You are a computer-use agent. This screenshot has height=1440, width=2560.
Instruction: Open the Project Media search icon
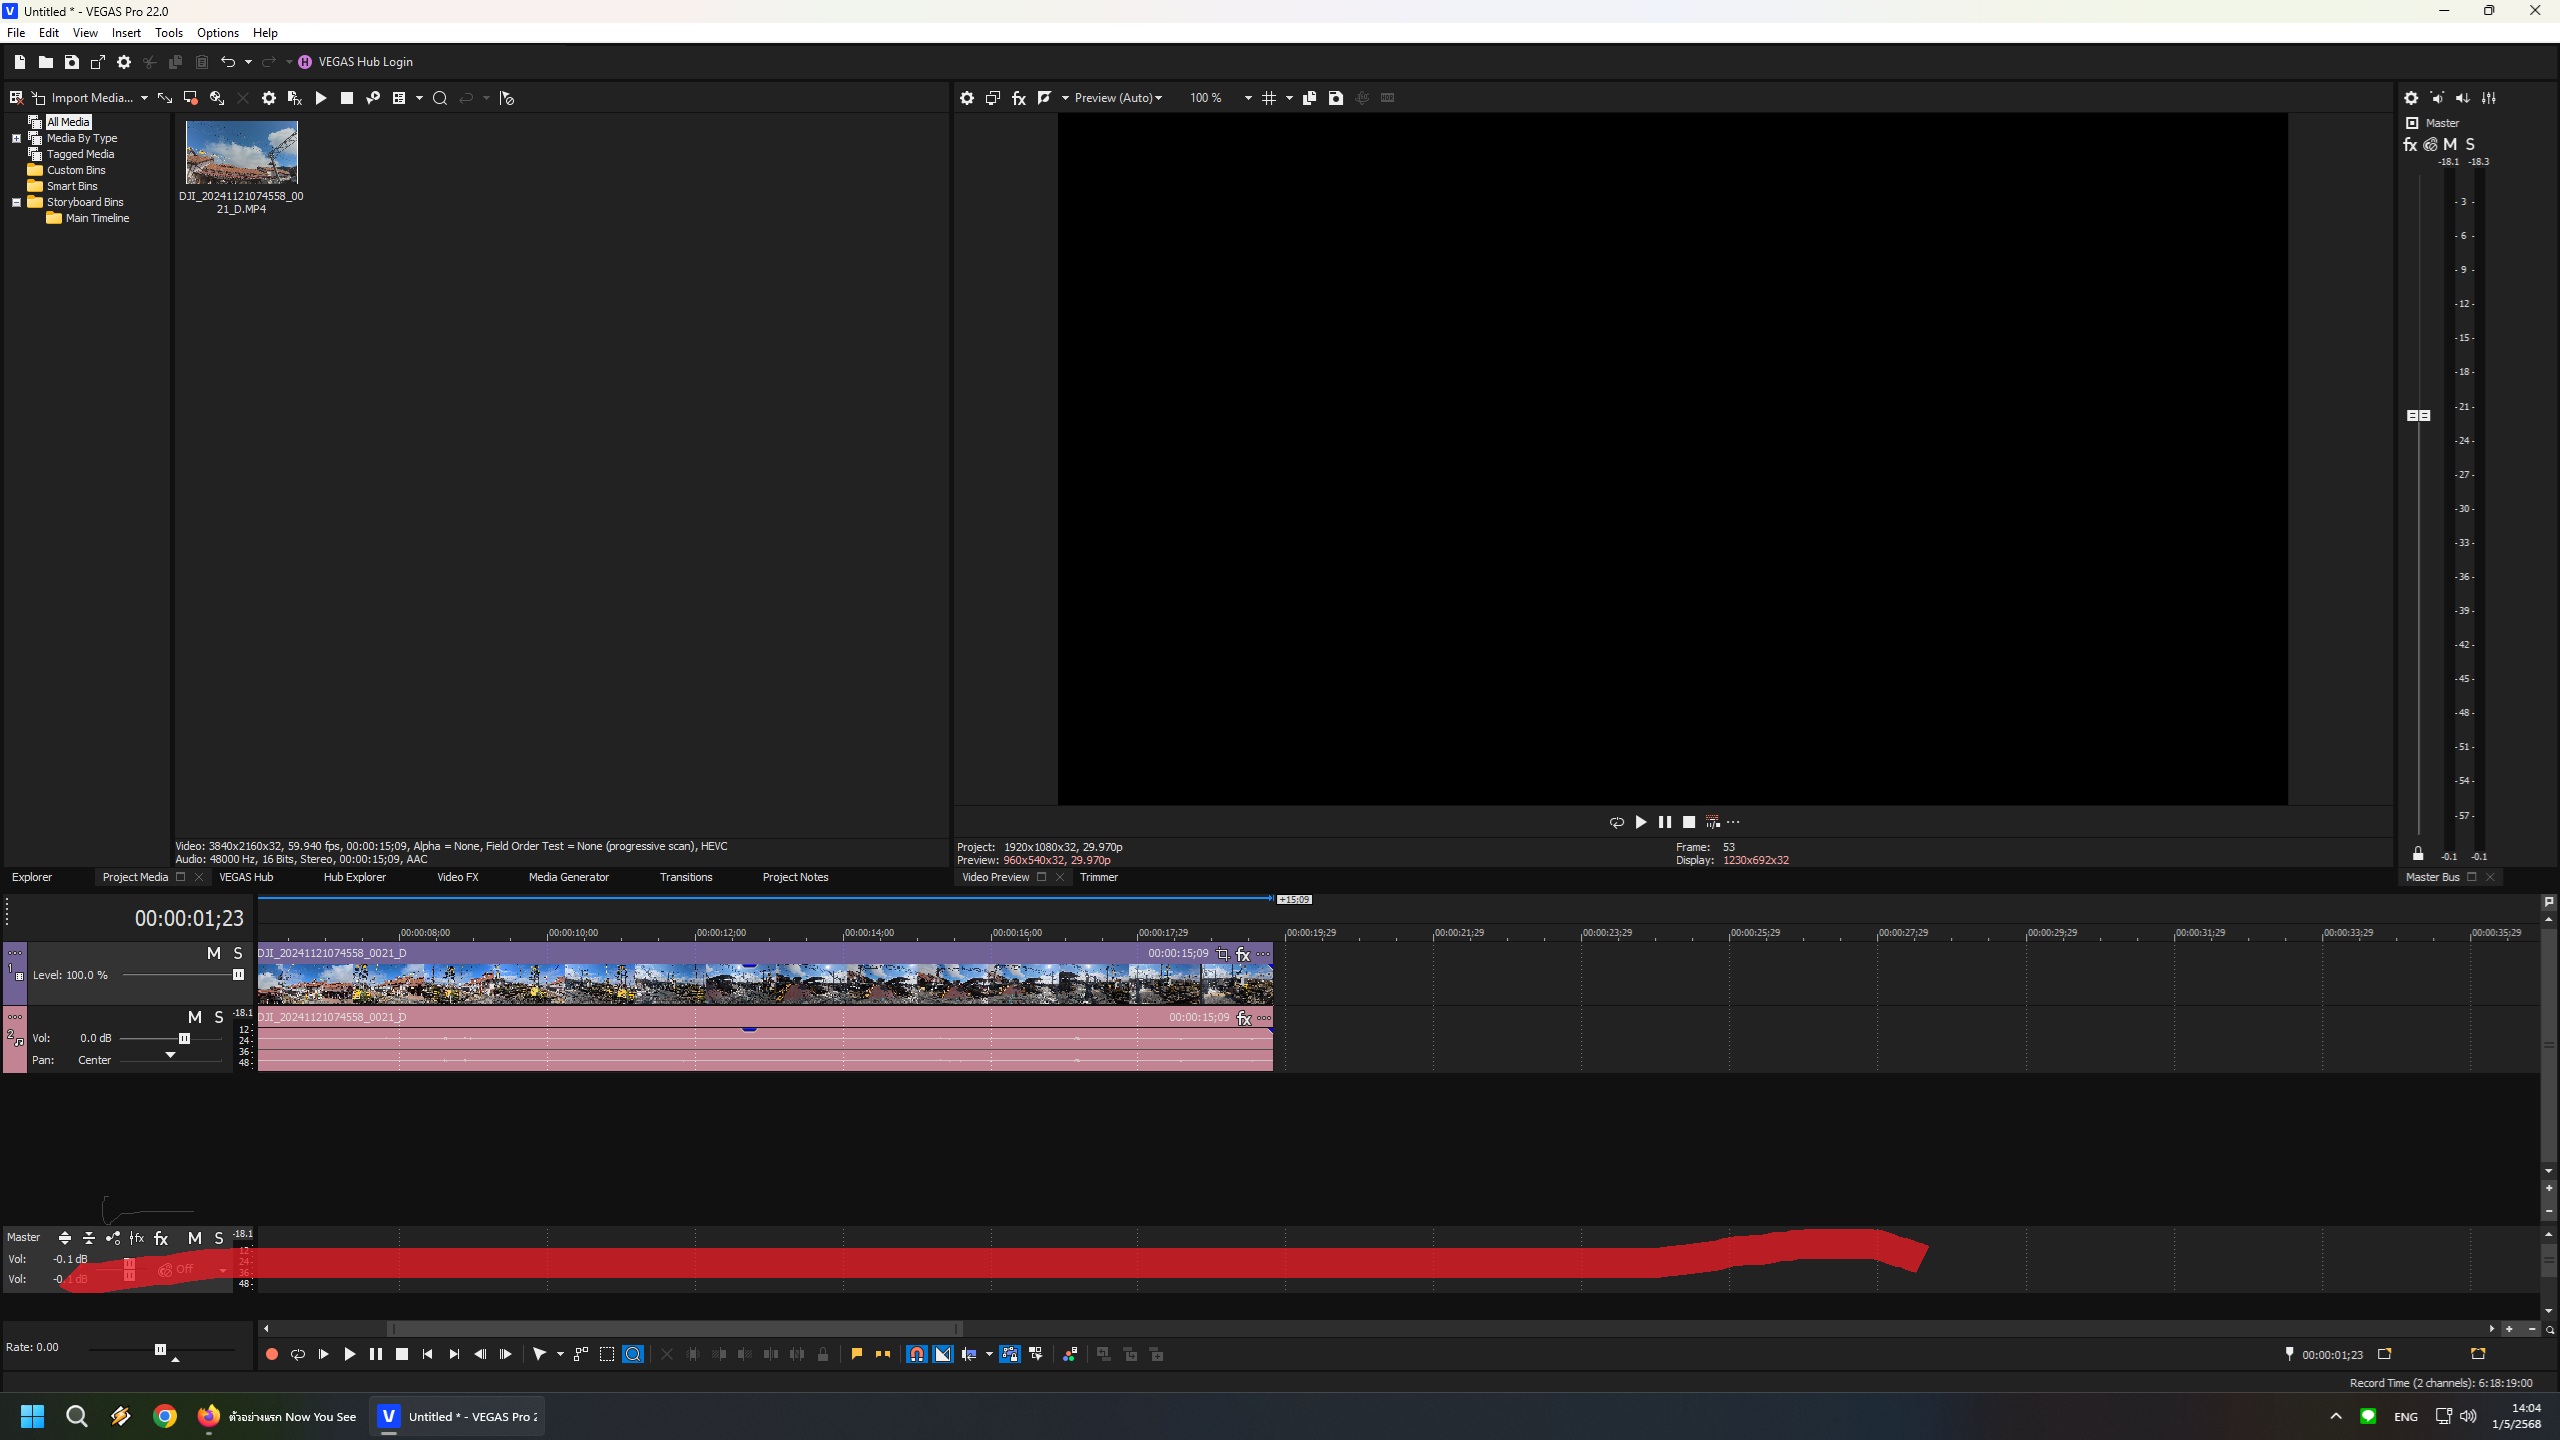440,98
